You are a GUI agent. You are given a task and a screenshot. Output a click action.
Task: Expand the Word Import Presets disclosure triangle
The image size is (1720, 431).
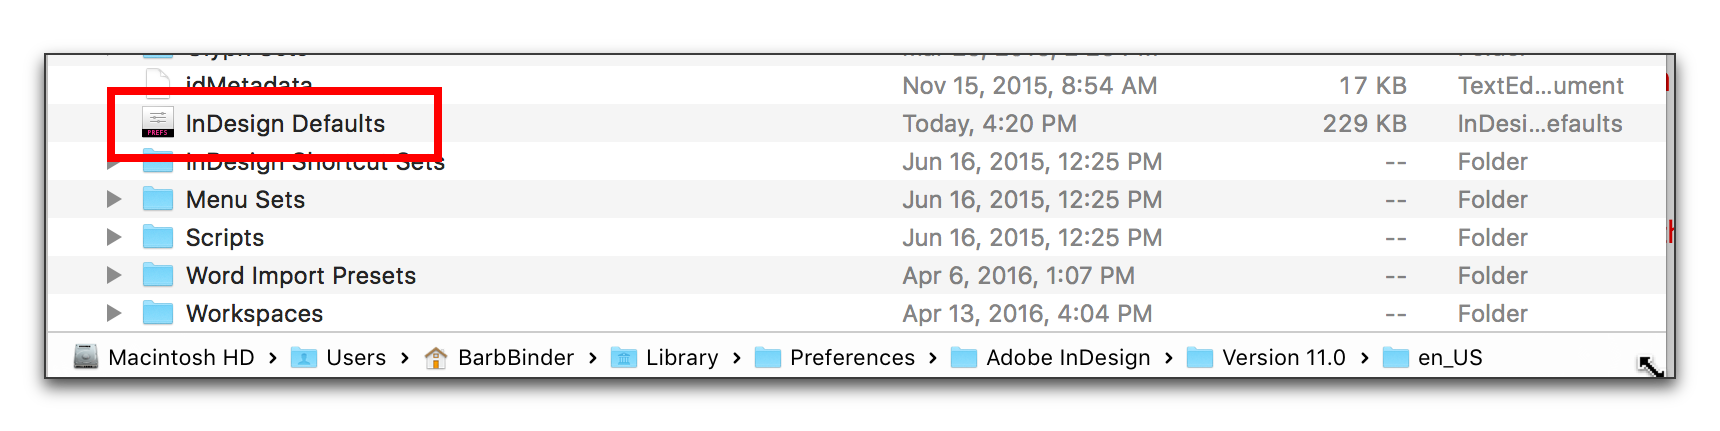click(114, 275)
